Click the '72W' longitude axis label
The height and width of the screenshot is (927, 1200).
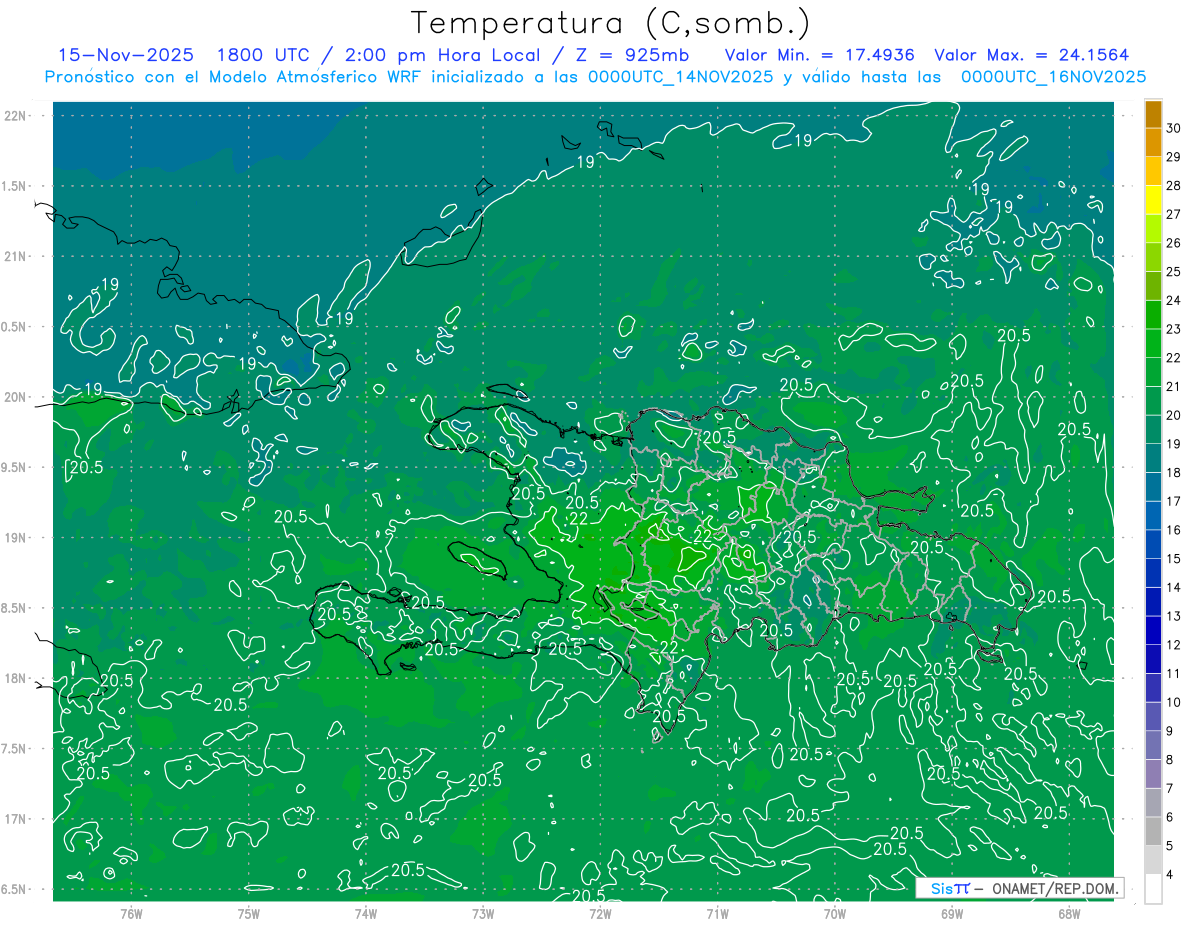[x=600, y=913]
